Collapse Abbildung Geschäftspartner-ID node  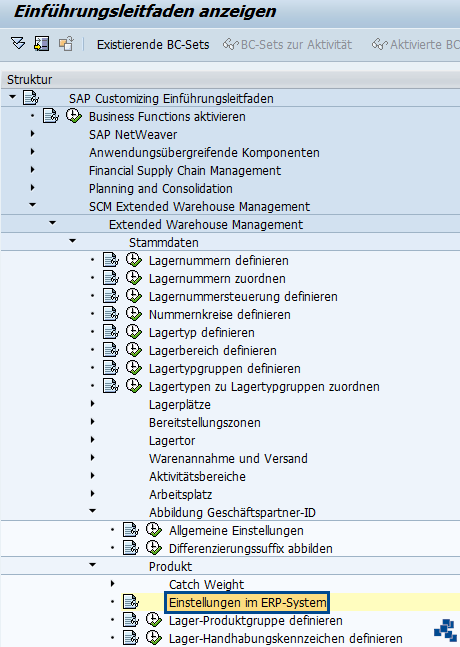[x=92, y=511]
